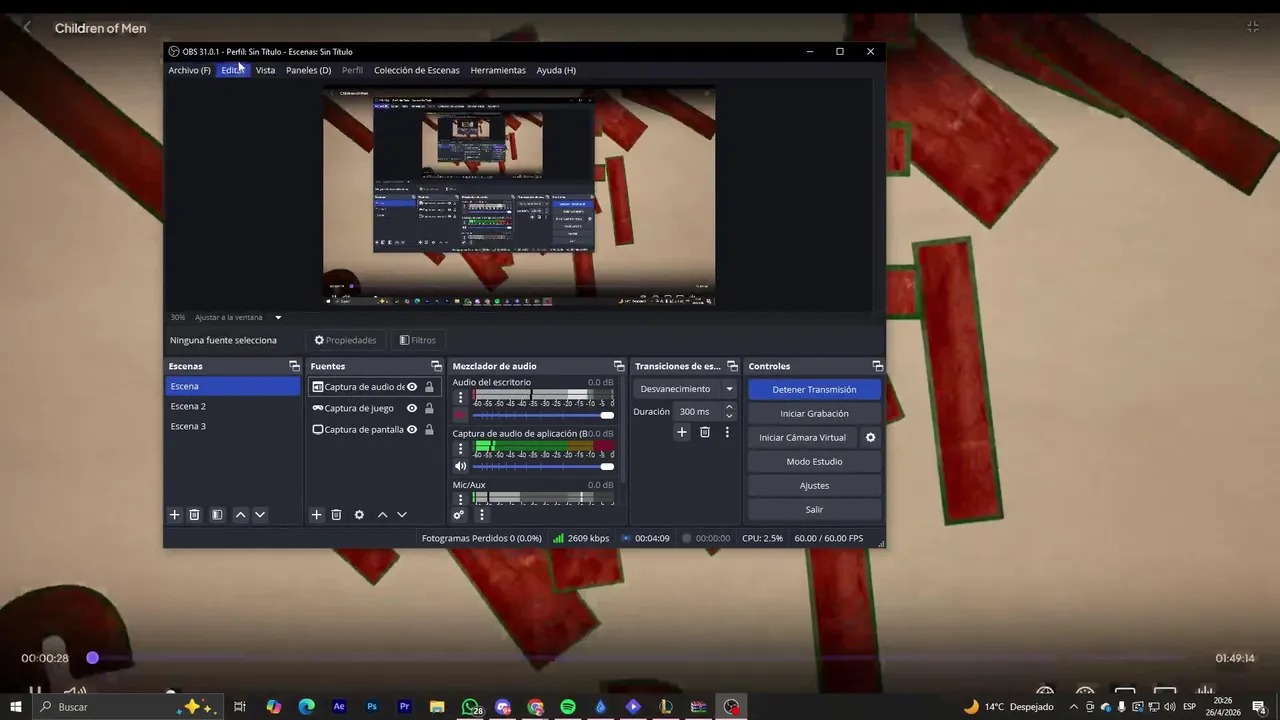The width and height of the screenshot is (1280, 720).
Task: Open Editar menu
Action: pos(232,70)
